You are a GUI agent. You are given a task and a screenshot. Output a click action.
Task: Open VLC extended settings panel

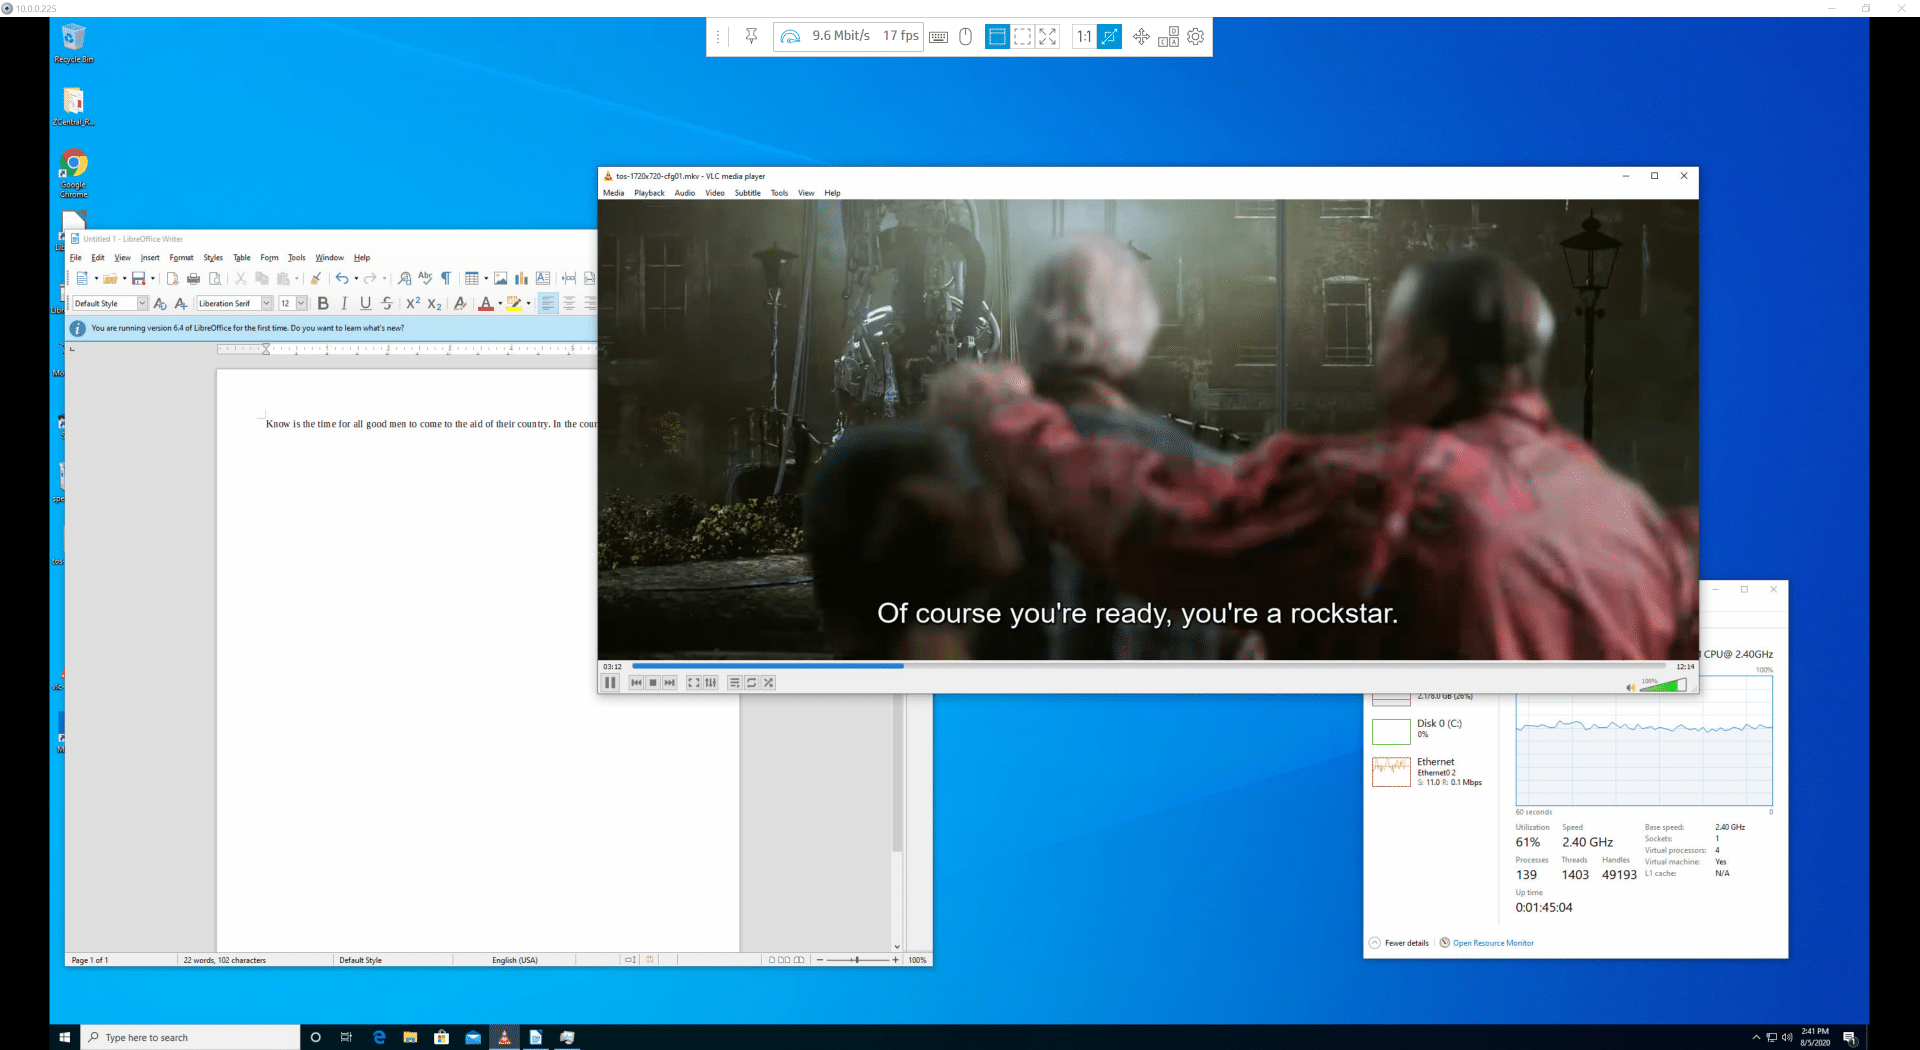pos(711,683)
